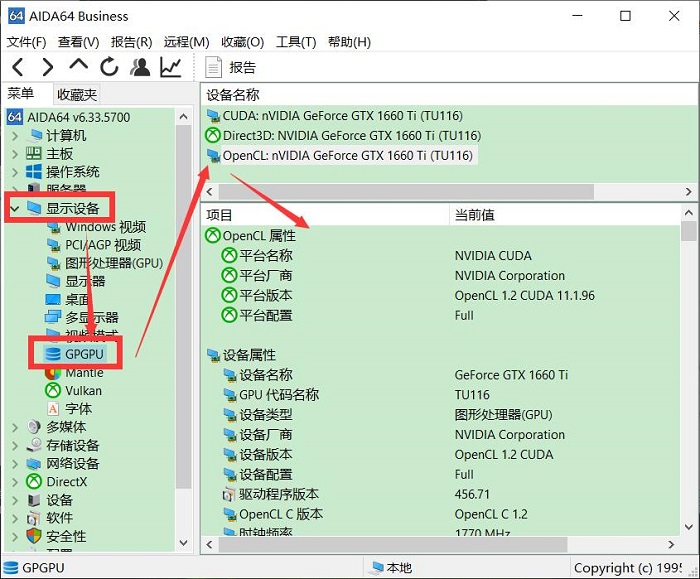Open the 收藏(O) menu

[x=242, y=42]
